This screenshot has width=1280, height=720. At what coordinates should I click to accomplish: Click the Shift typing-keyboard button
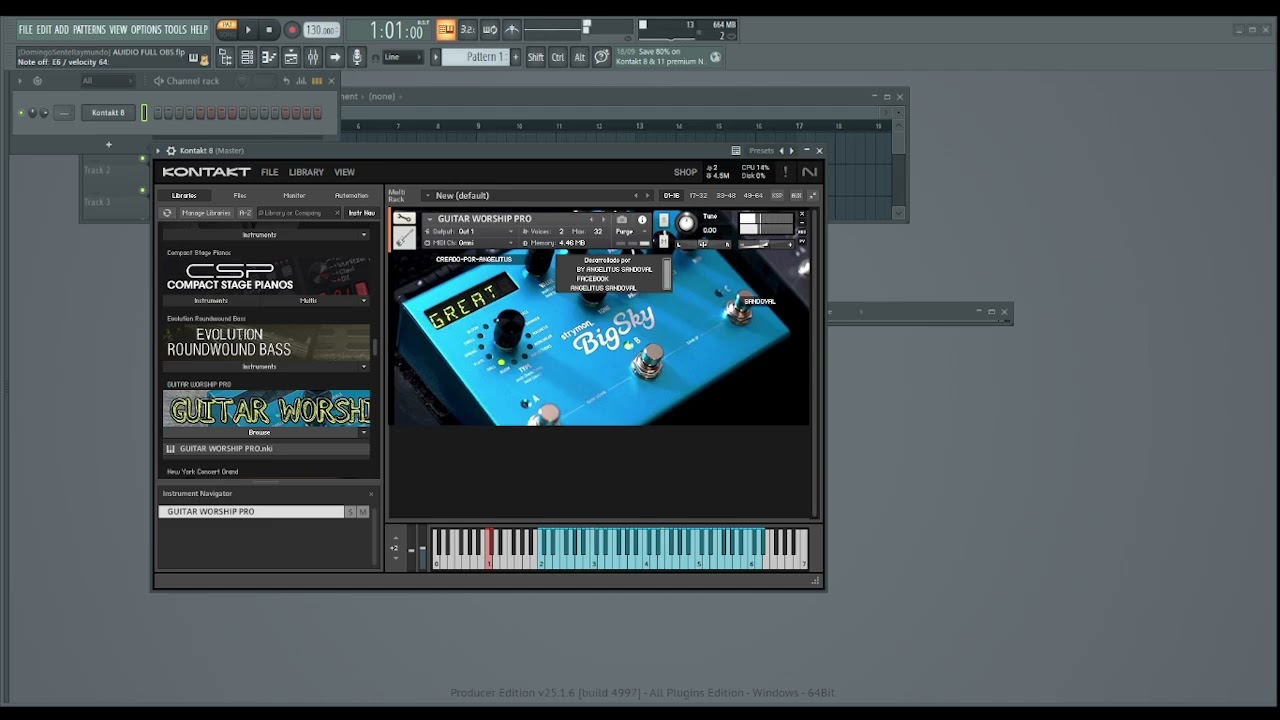pyautogui.click(x=536, y=57)
